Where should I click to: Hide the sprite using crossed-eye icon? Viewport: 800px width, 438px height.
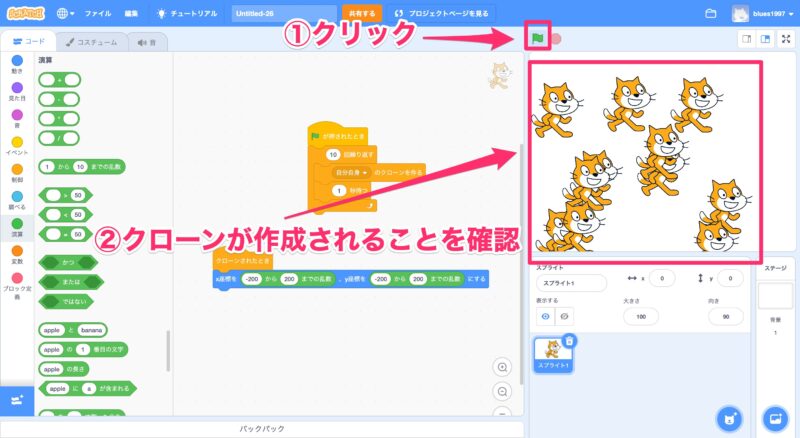[x=565, y=316]
